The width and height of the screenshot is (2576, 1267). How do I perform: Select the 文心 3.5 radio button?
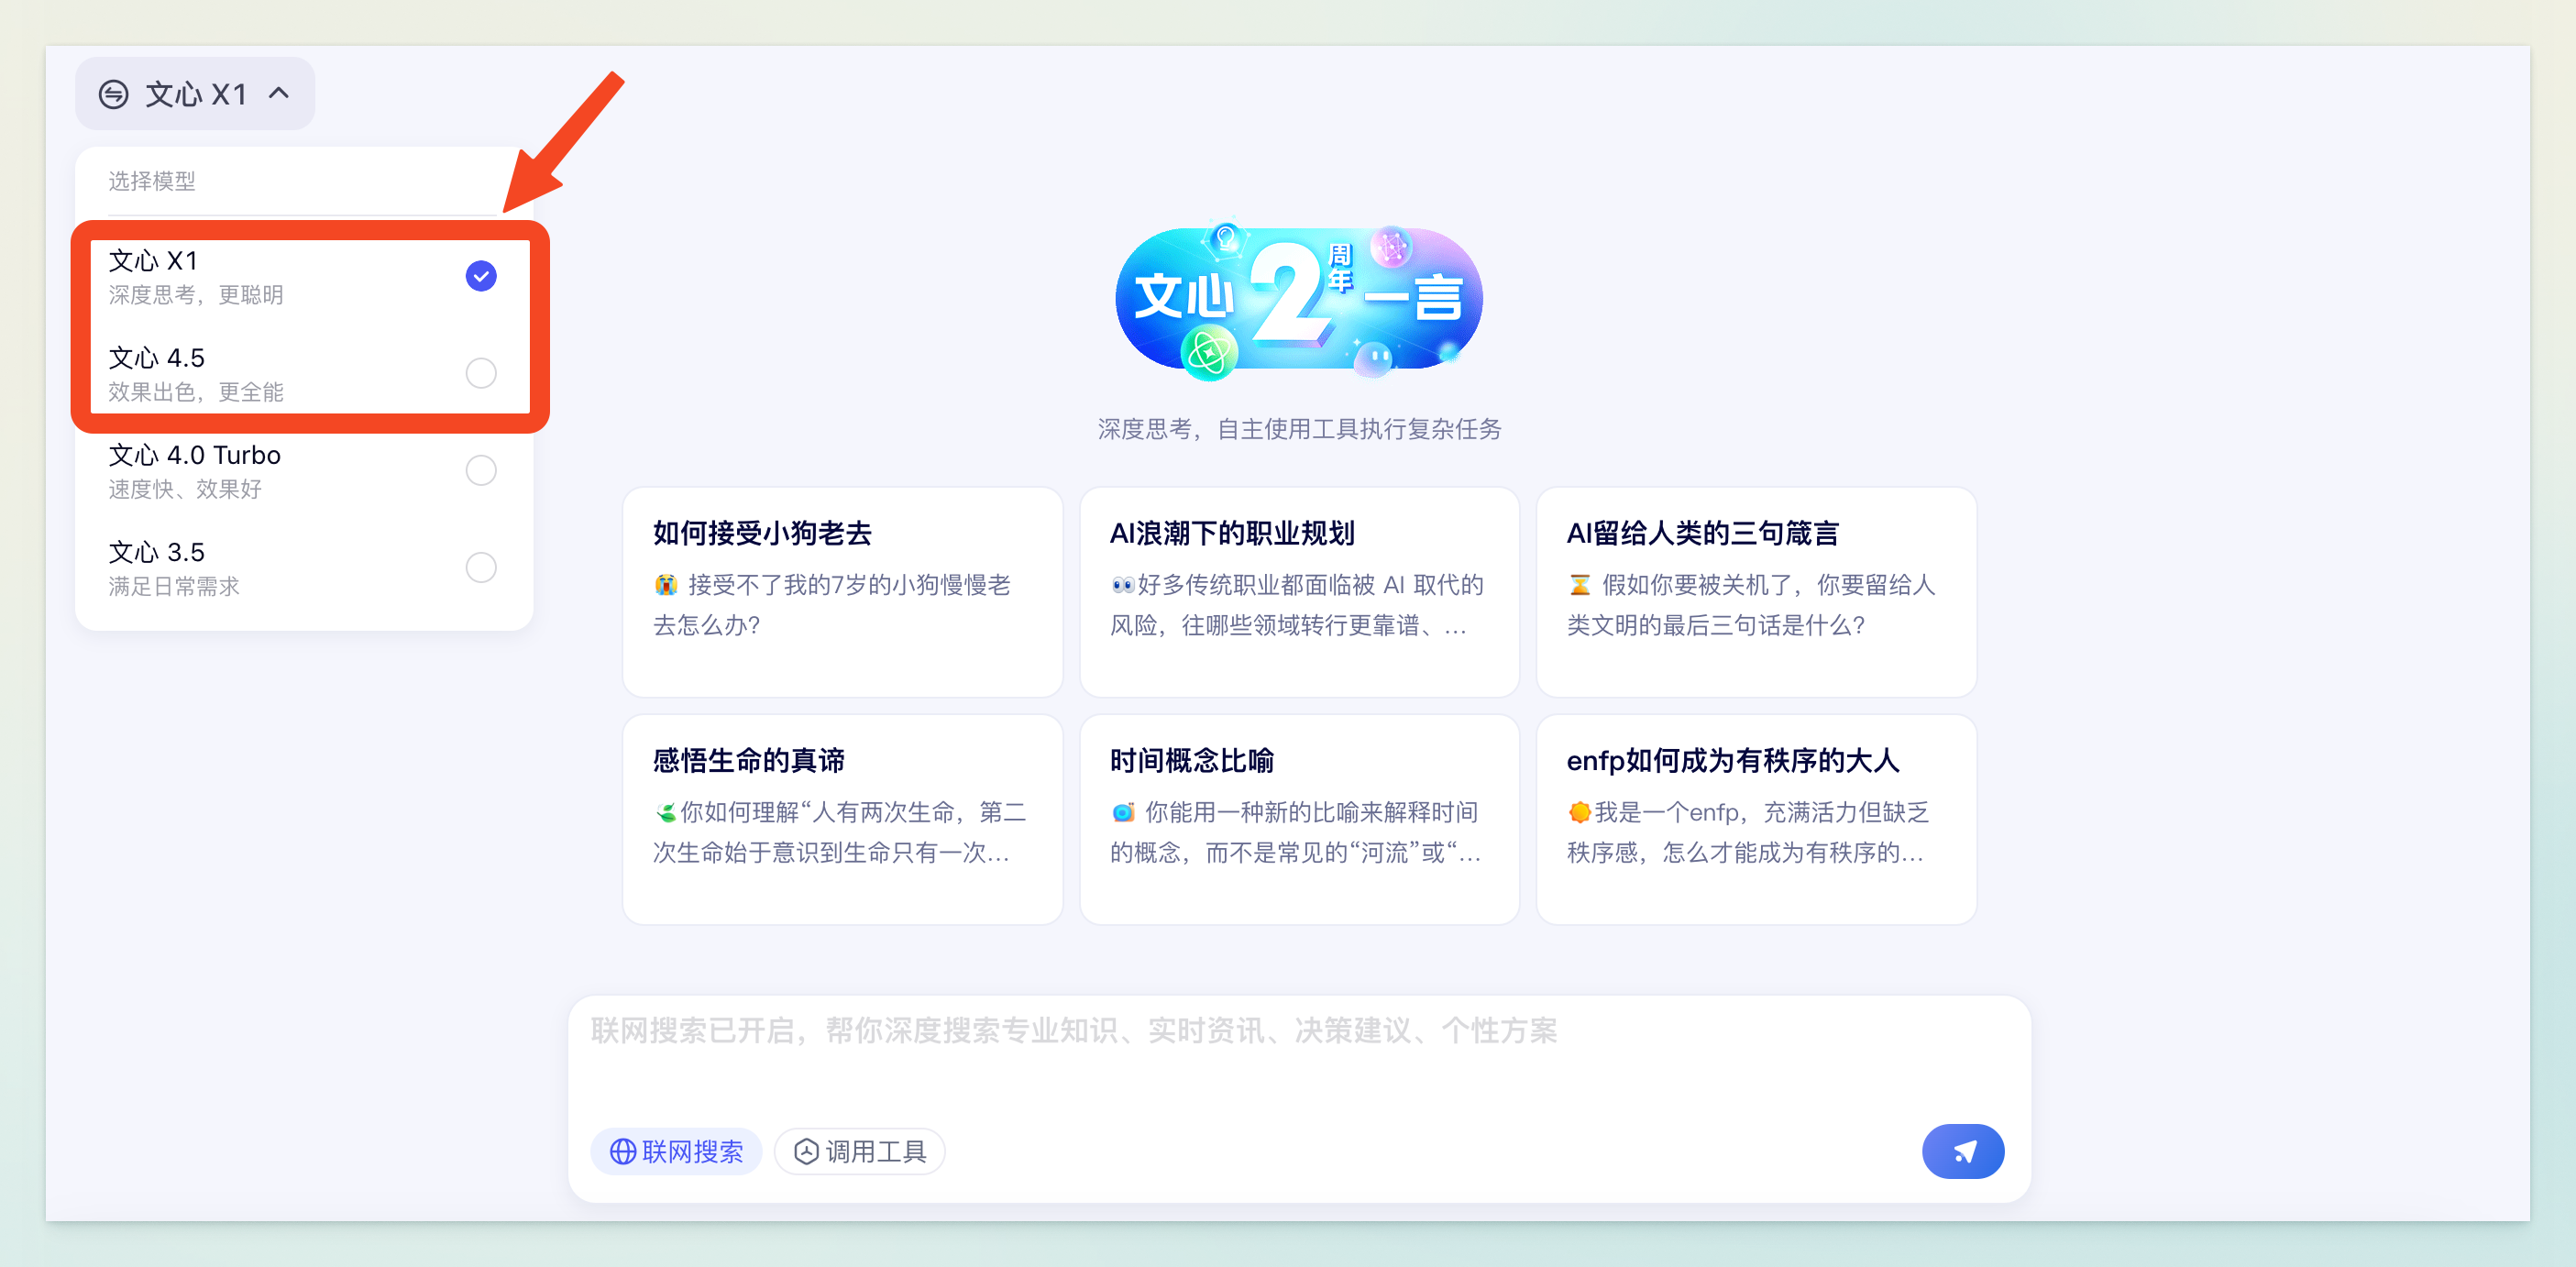(481, 567)
